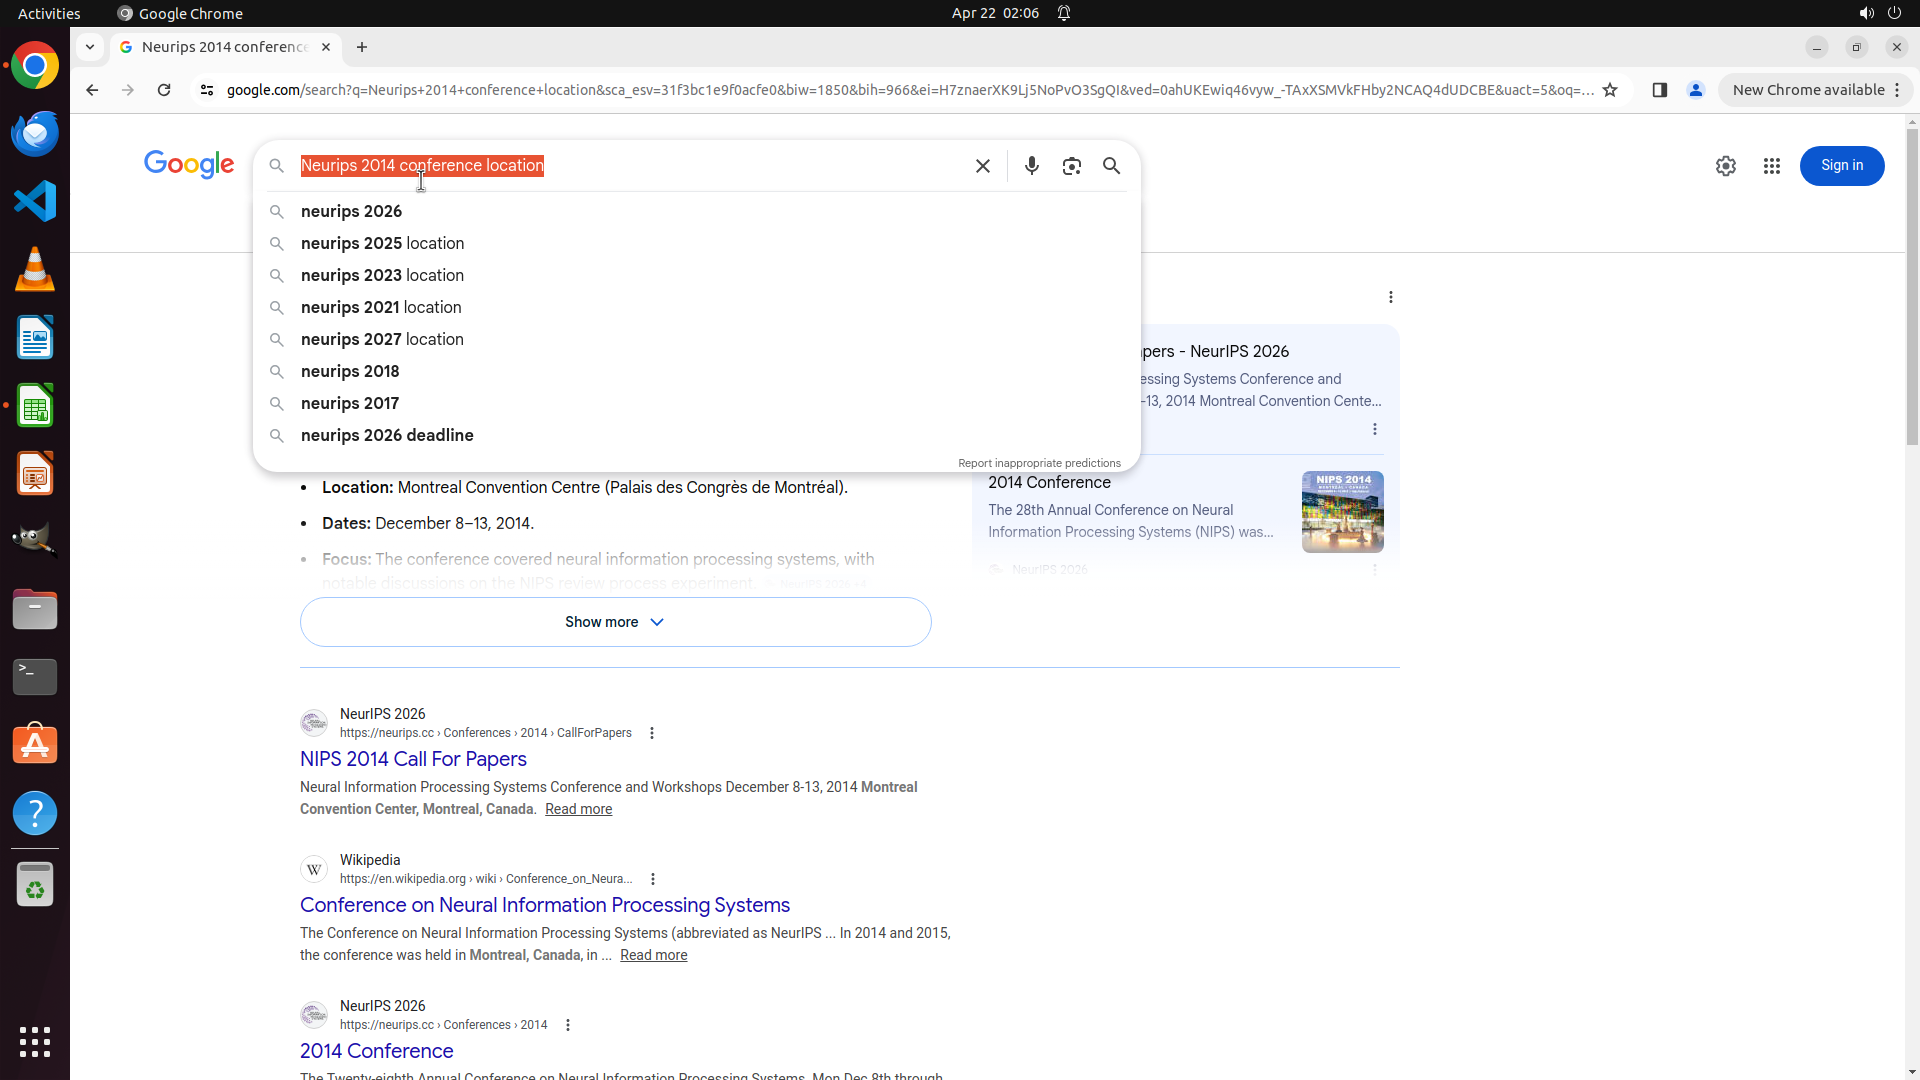
Task: Reload the current page
Action: [x=164, y=90]
